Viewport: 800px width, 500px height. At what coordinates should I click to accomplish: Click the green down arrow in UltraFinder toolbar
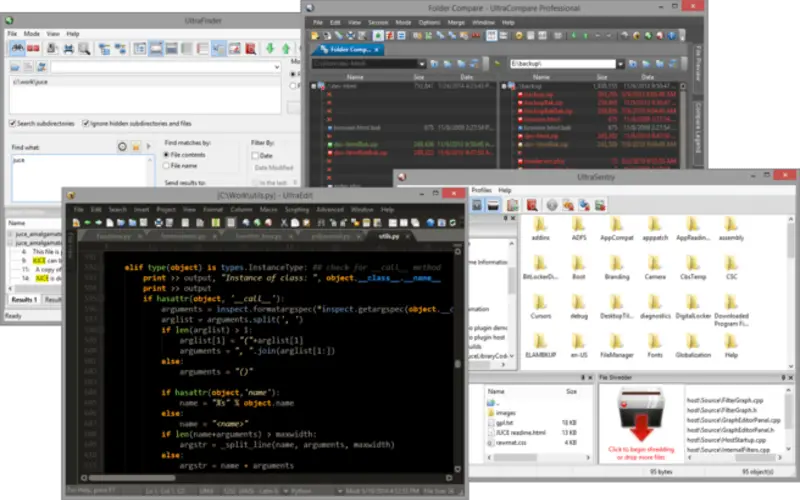point(270,48)
